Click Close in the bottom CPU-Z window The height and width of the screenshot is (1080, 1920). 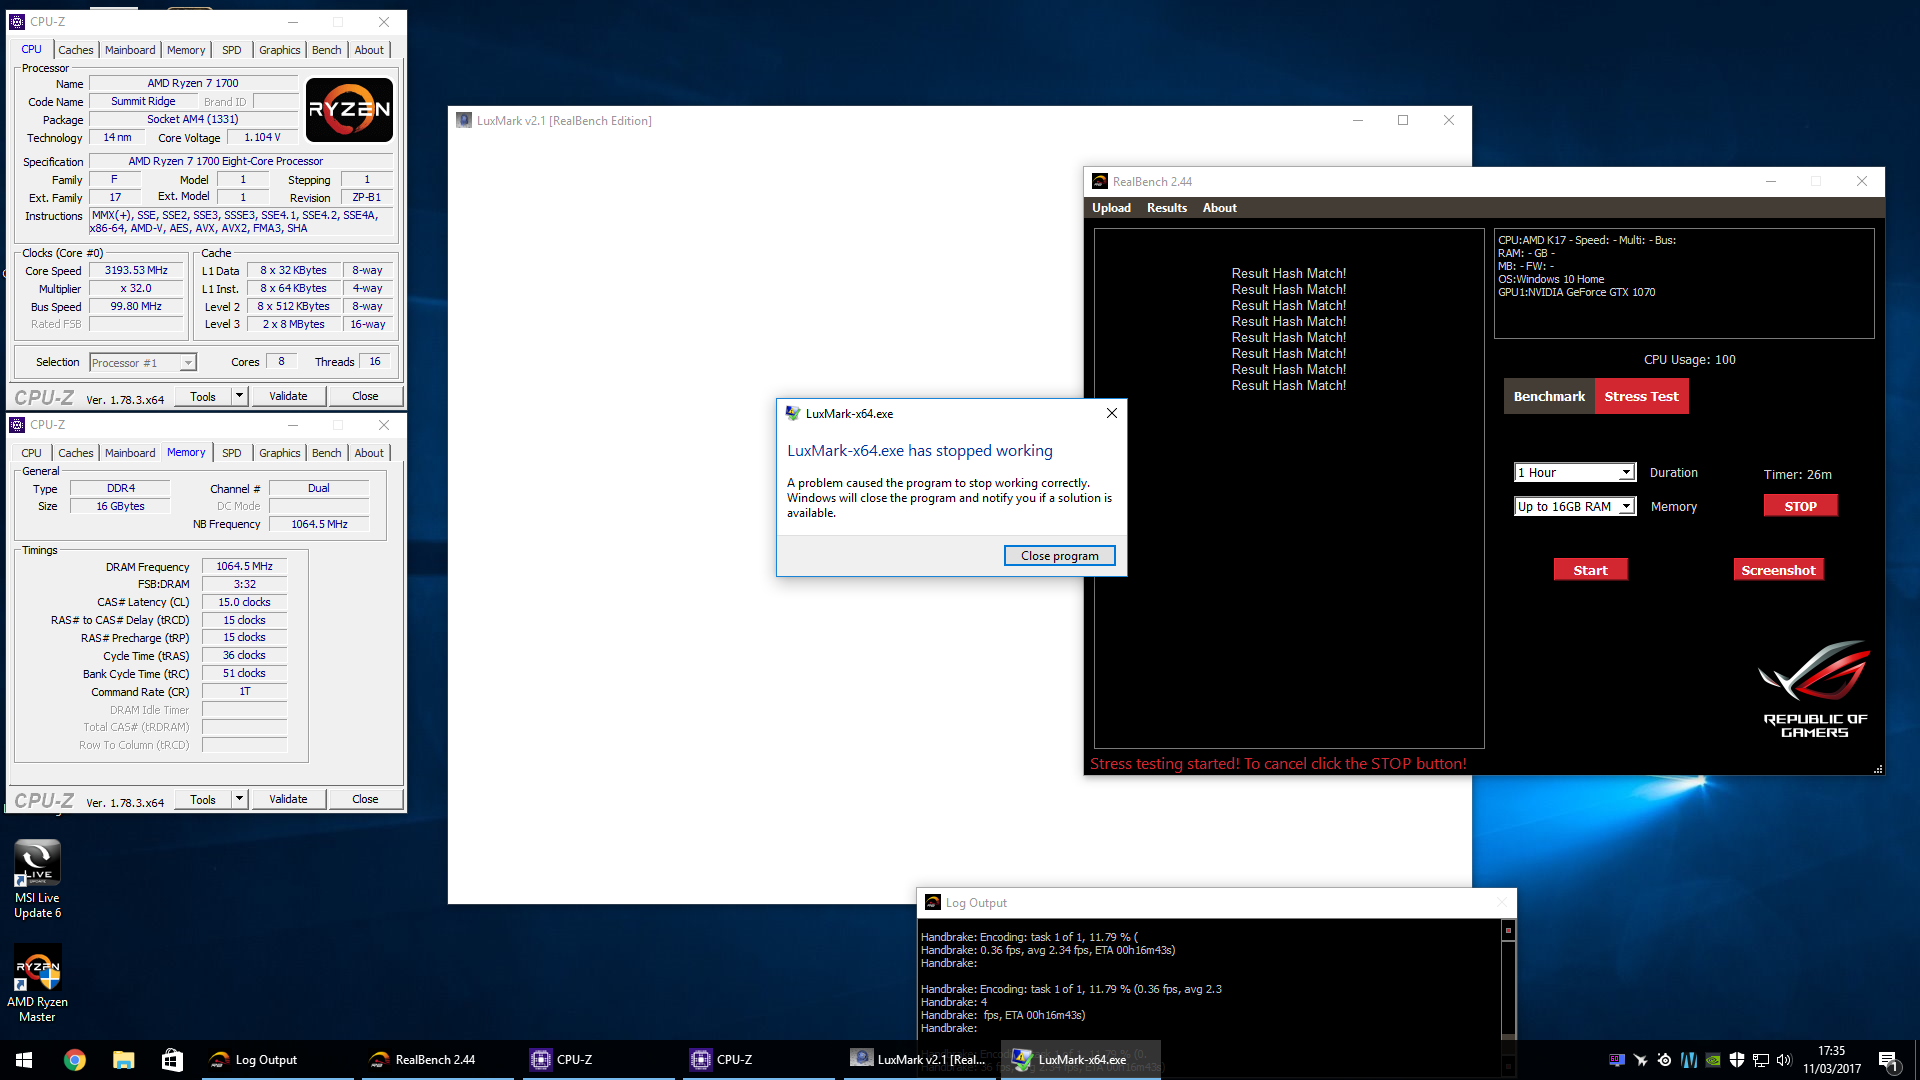click(365, 799)
